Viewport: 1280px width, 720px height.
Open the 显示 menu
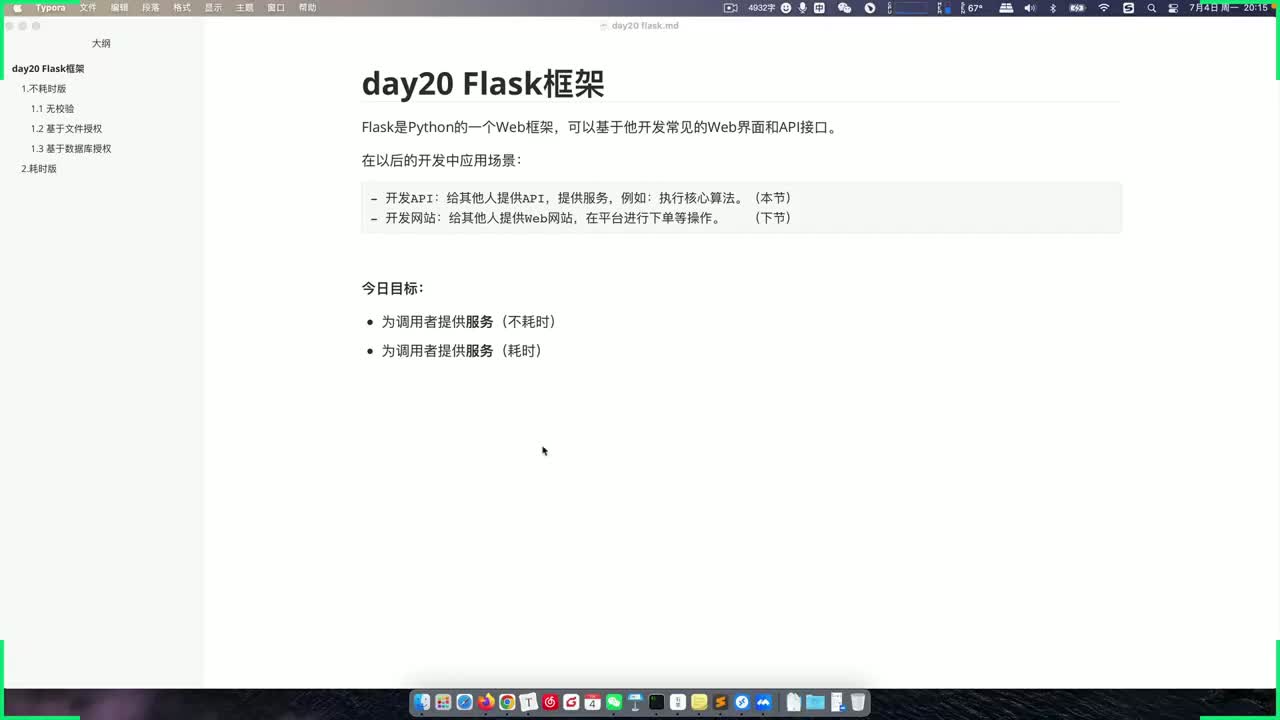point(213,7)
